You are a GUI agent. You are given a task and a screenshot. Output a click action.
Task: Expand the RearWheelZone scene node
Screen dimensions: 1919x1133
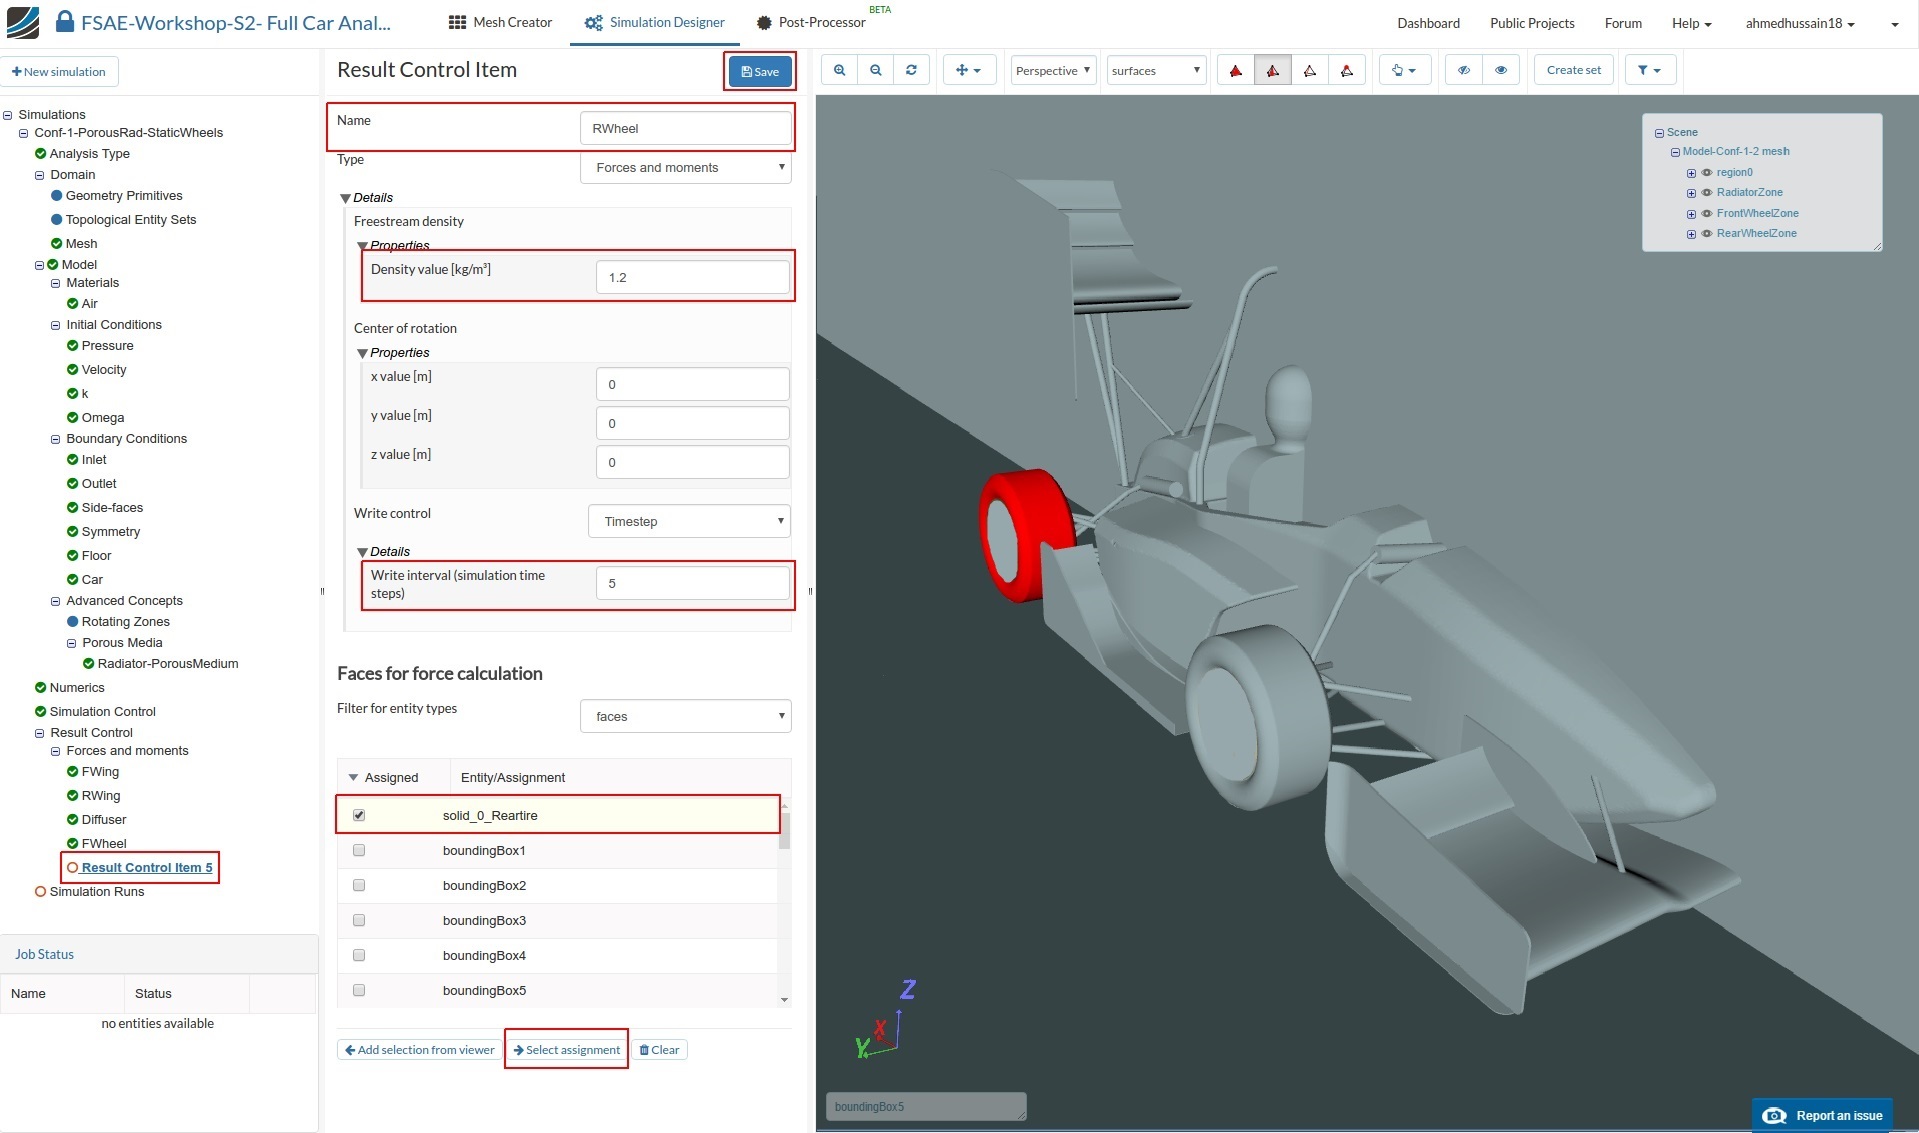(x=1692, y=234)
